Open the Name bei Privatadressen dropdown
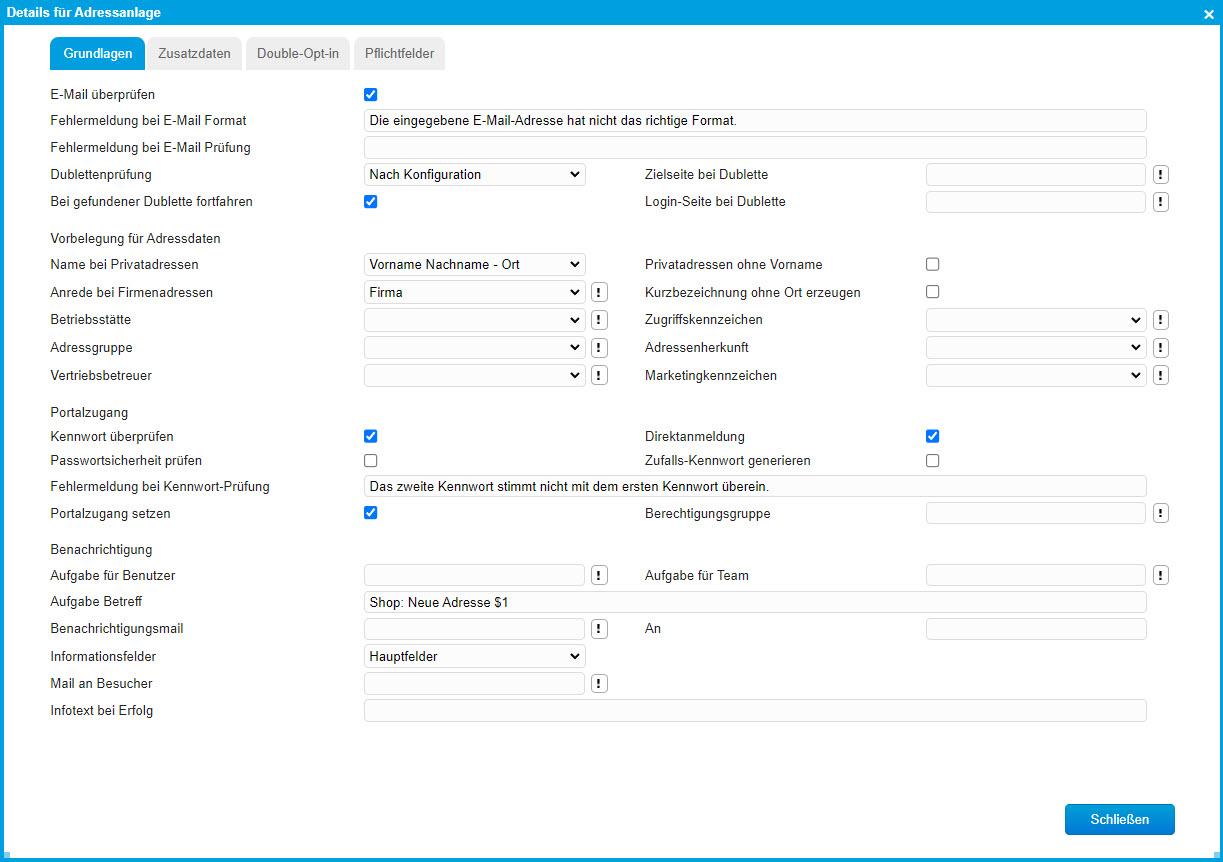Screen dimensions: 1223x862 (474, 265)
